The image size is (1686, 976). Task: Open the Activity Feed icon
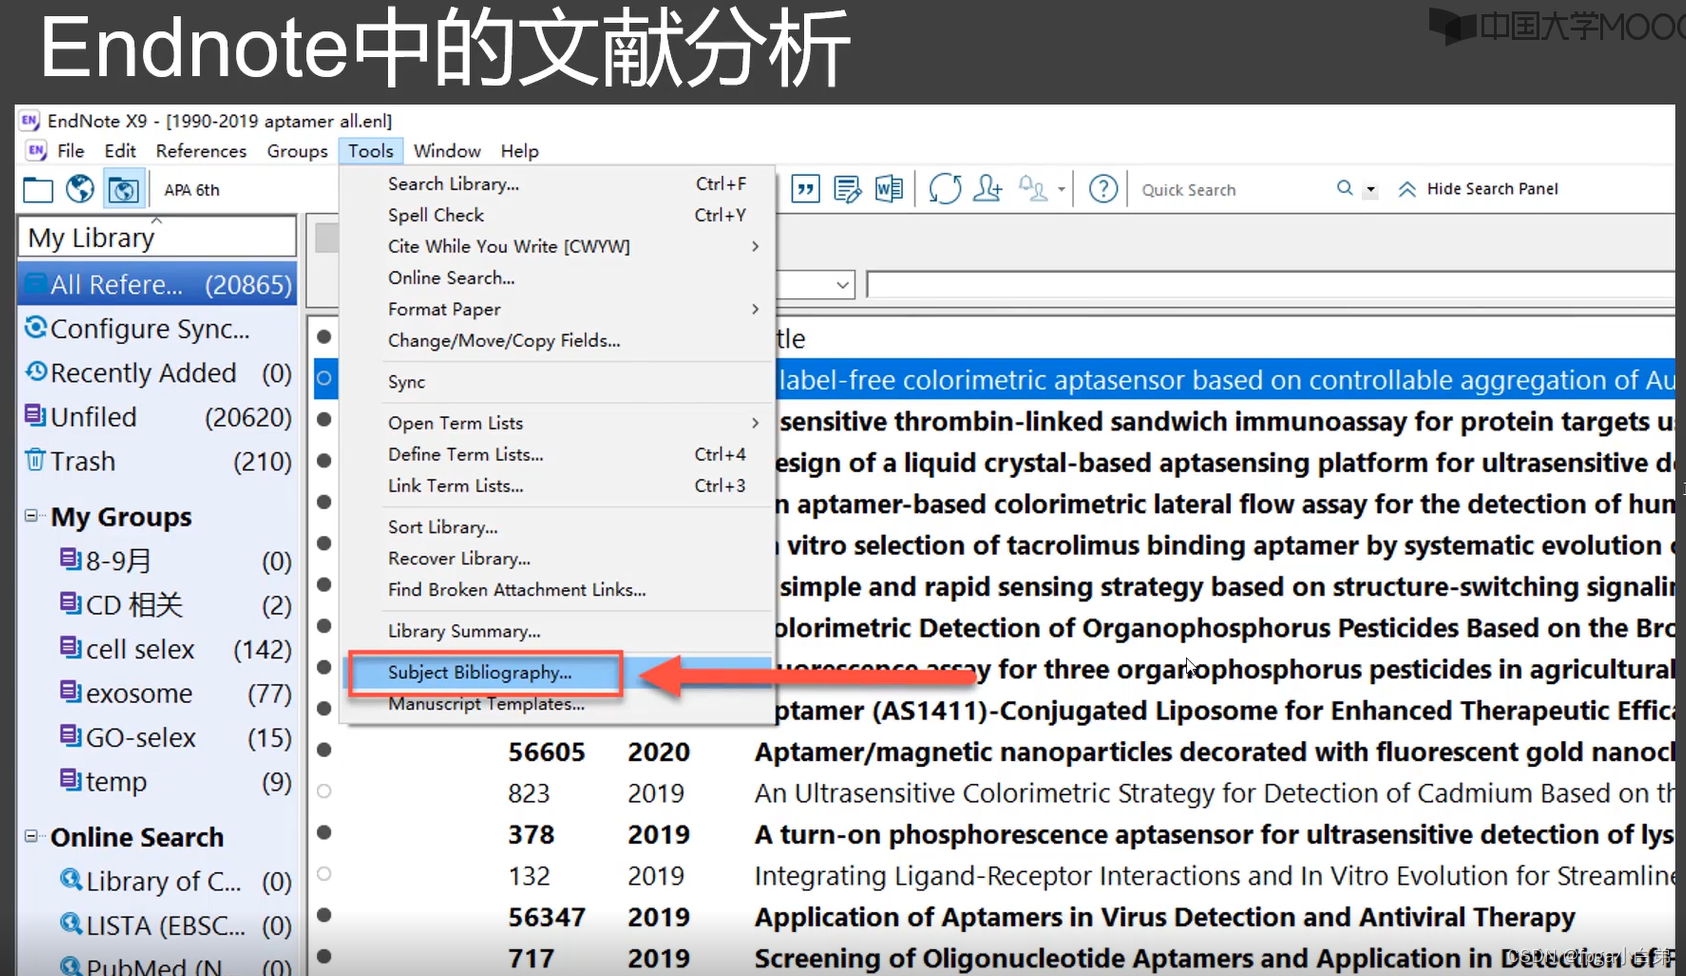1033,188
